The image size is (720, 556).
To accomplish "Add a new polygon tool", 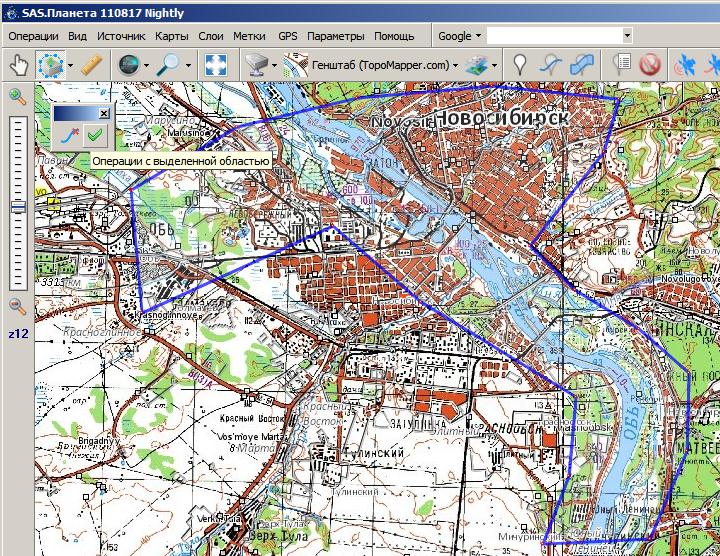I will coord(582,65).
